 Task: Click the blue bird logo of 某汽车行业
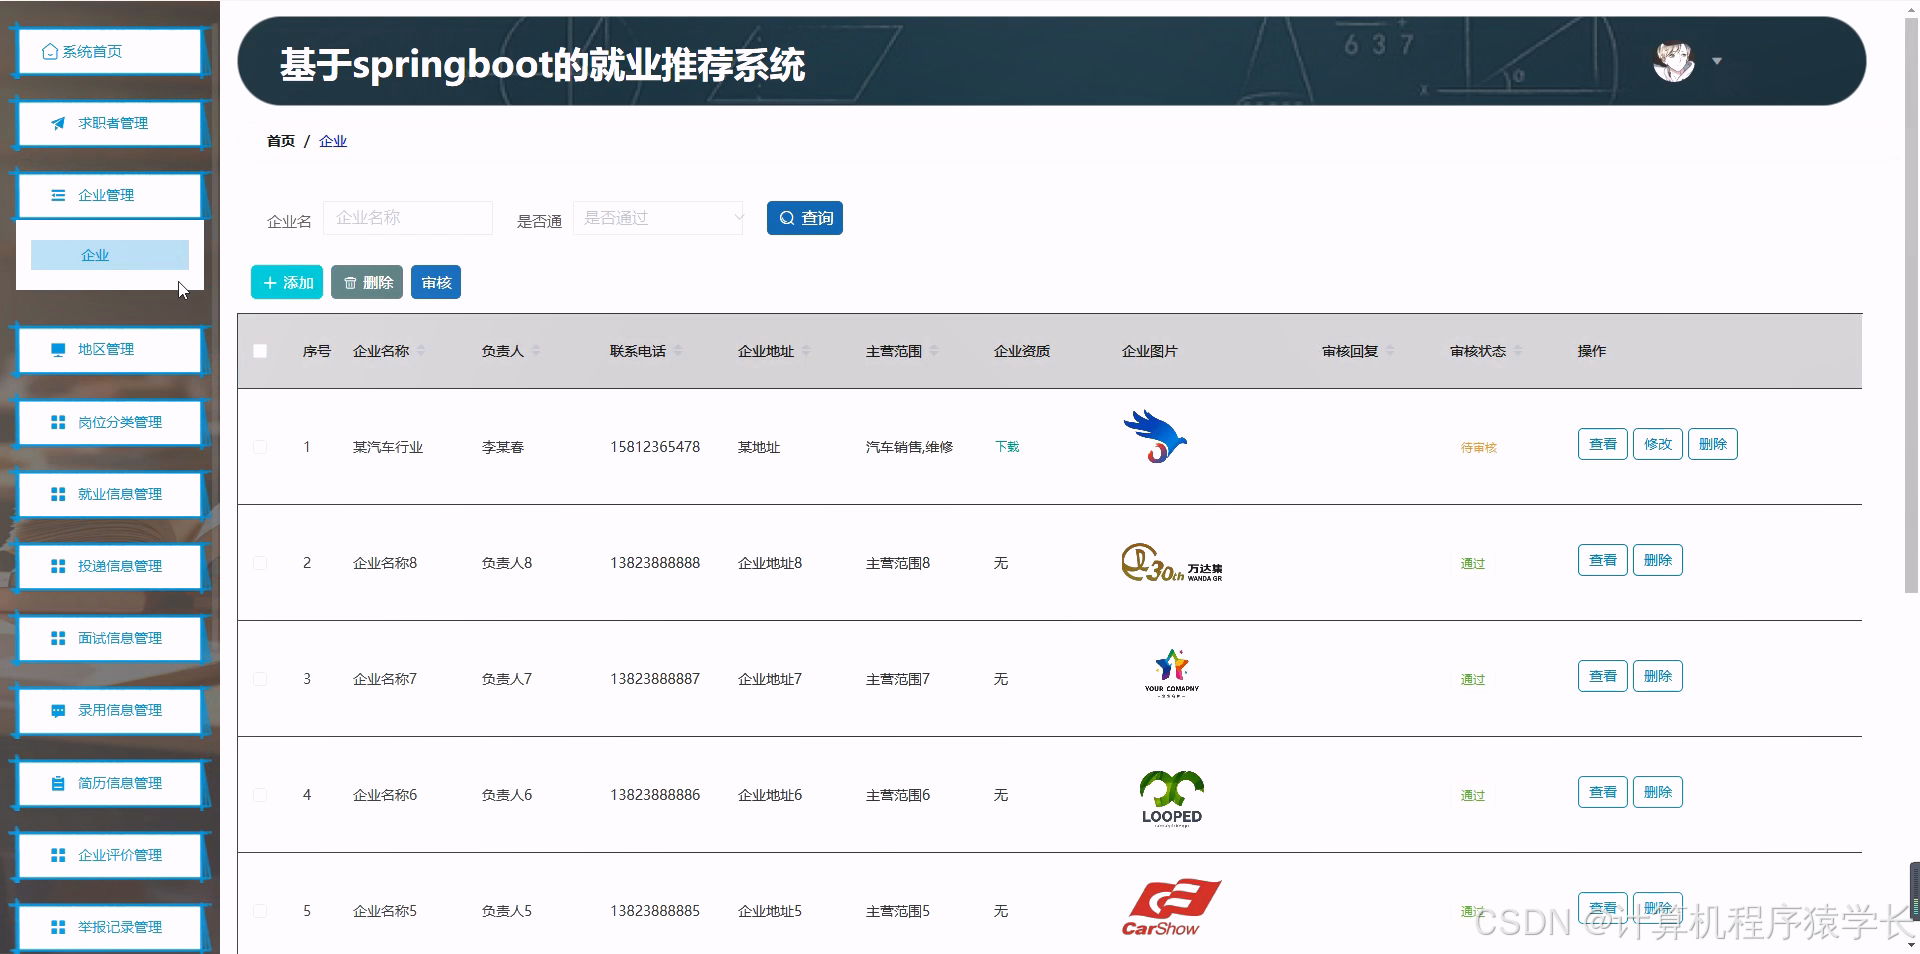coord(1155,436)
